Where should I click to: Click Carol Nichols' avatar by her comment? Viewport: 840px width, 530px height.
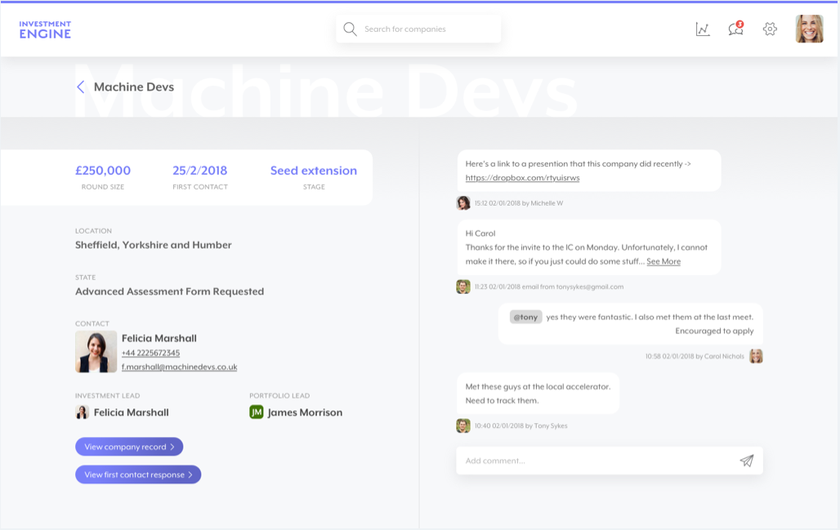coord(756,356)
